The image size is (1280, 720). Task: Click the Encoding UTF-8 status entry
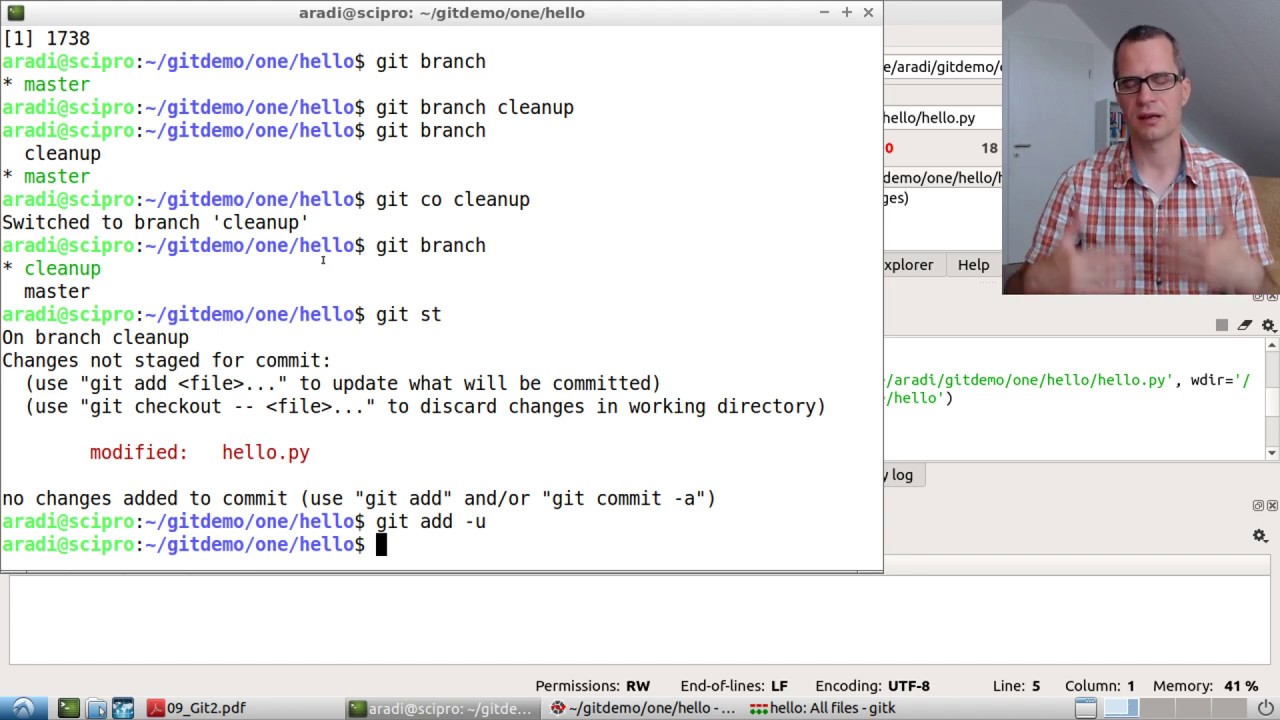873,686
